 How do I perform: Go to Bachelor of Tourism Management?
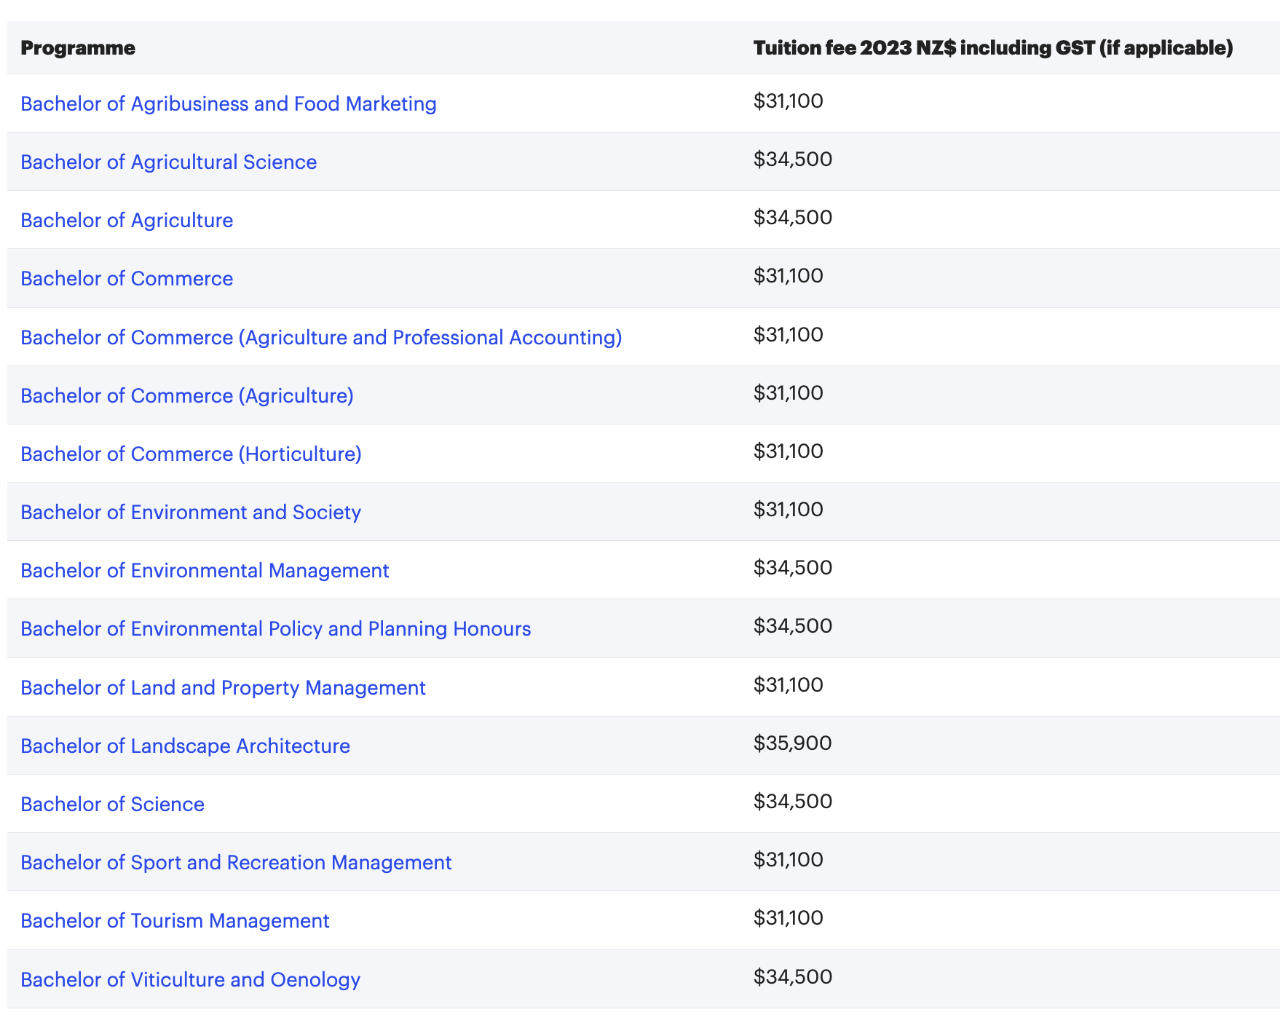[175, 921]
